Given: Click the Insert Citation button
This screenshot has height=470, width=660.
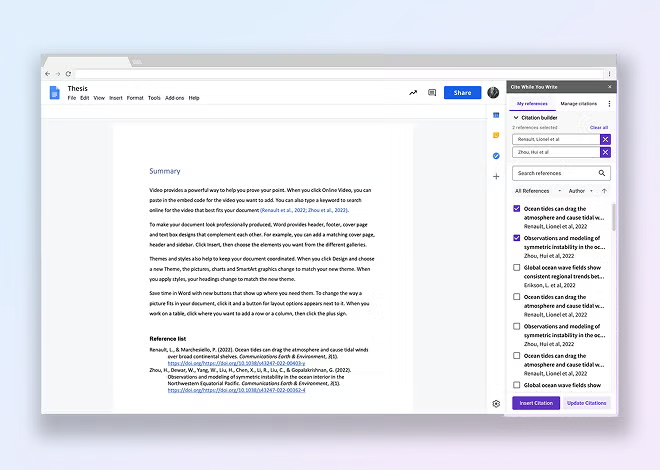Looking at the screenshot, I should pyautogui.click(x=535, y=403).
